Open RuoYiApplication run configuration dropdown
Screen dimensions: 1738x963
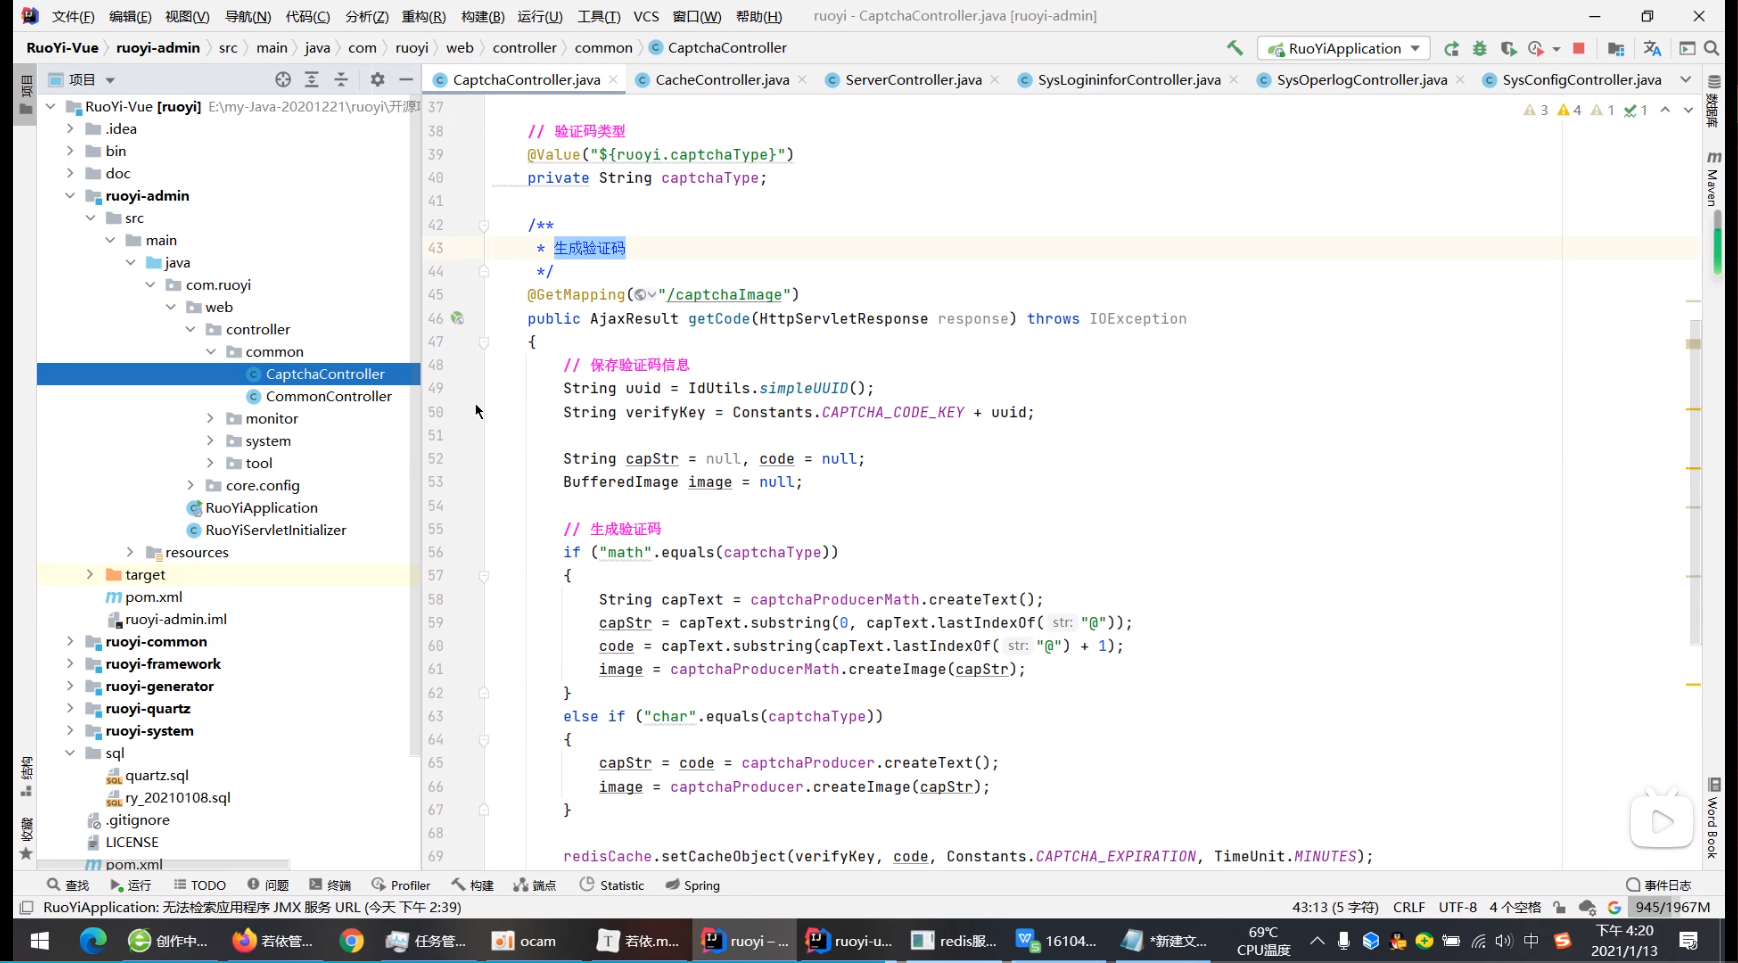click(x=1344, y=48)
